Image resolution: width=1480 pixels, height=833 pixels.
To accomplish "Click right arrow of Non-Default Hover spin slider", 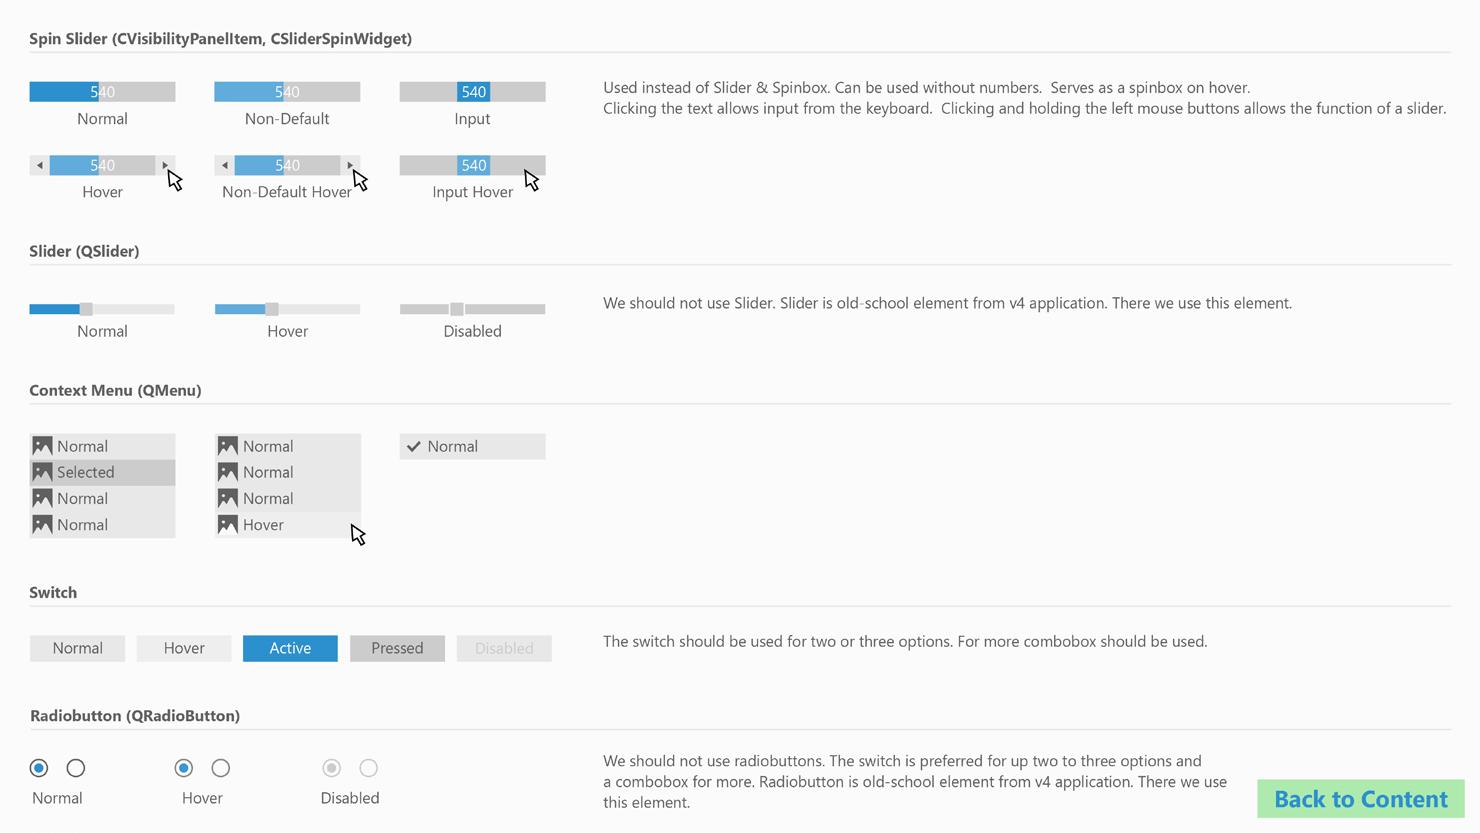I will pos(350,165).
